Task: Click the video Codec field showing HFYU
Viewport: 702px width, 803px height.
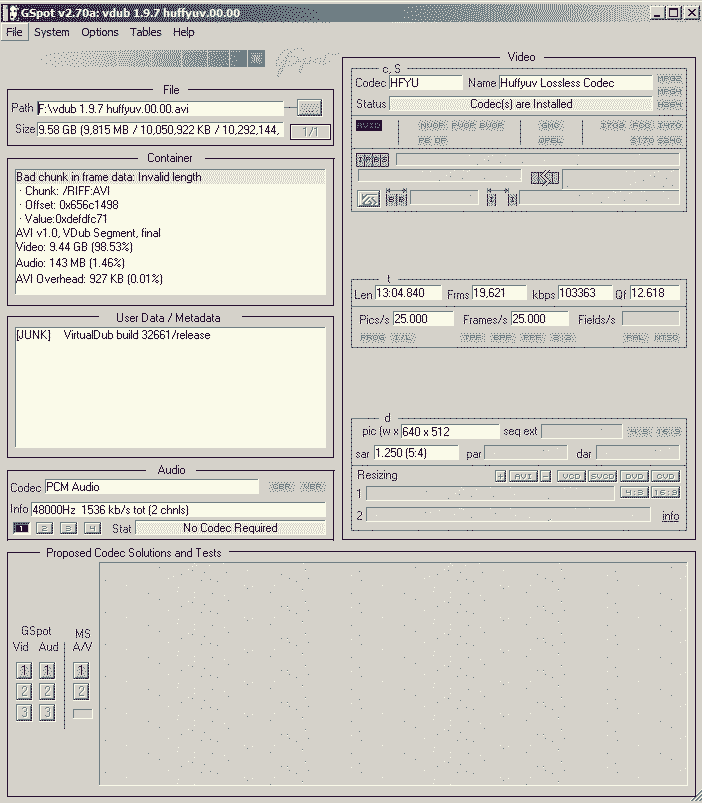Action: (x=426, y=83)
